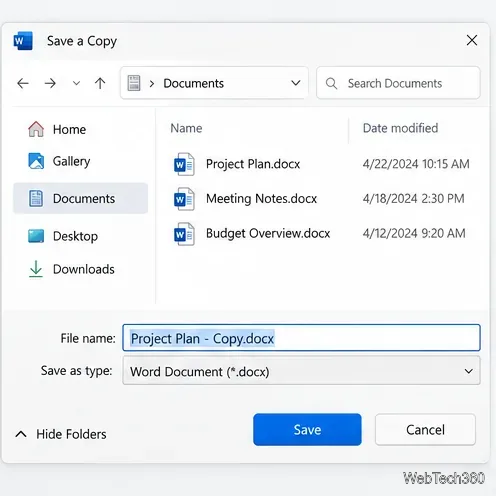The image size is (496, 496).
Task: Click the search magnifier icon
Action: (x=331, y=83)
